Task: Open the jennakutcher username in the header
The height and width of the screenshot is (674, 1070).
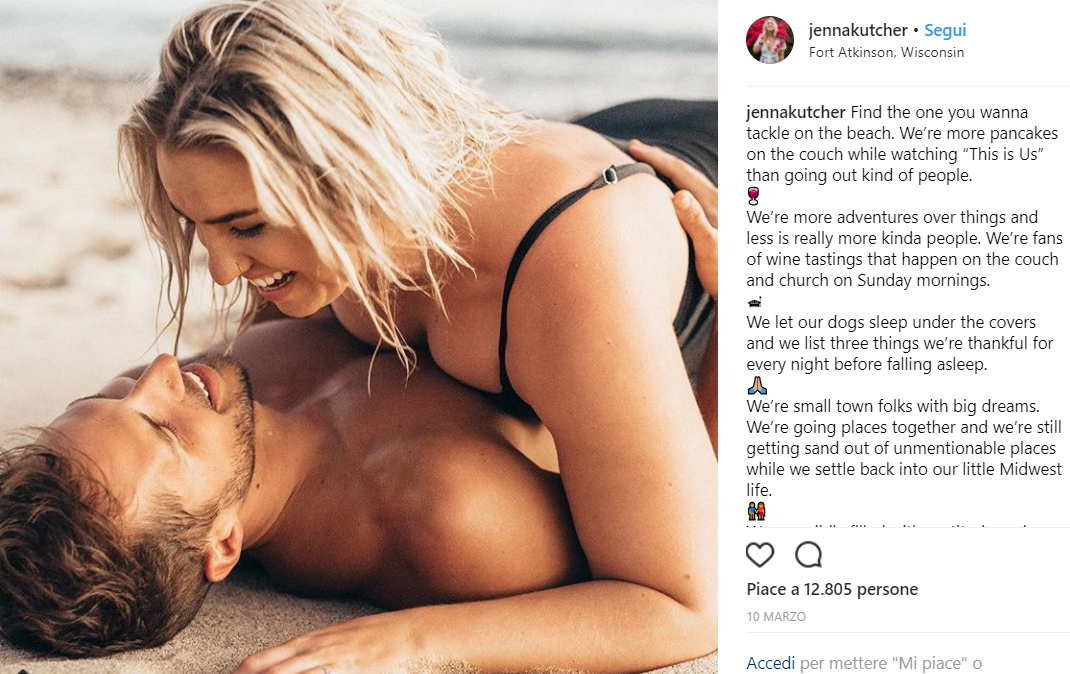Action: tap(858, 30)
